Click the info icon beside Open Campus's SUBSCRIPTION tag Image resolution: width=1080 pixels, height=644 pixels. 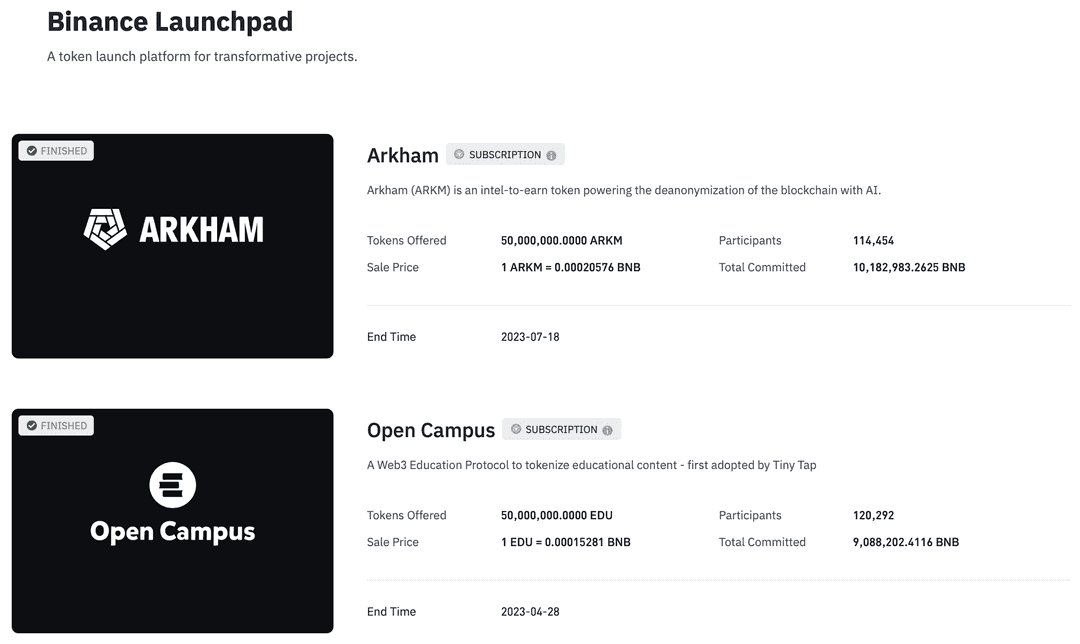[x=608, y=429]
